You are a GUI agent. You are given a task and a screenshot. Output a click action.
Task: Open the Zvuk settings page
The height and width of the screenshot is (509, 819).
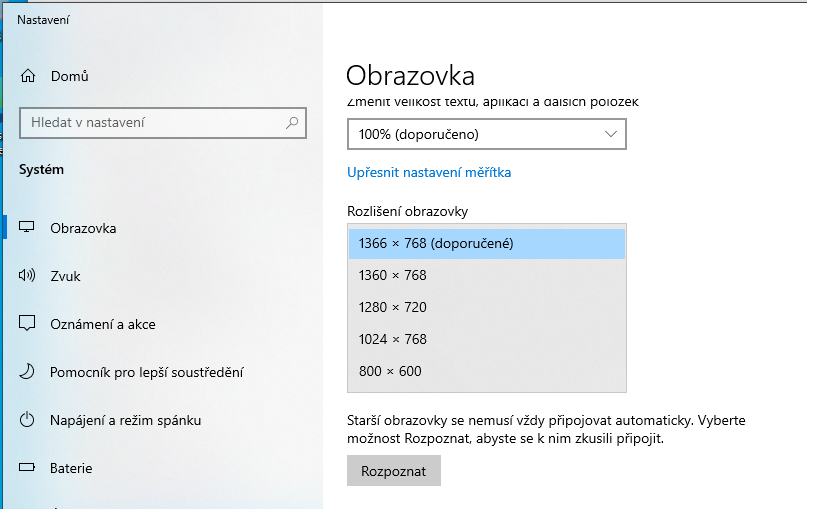(66, 276)
